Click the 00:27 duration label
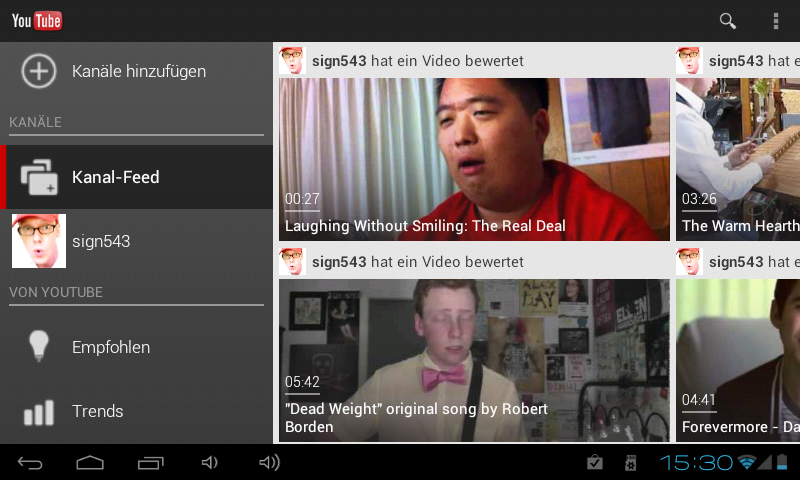The width and height of the screenshot is (800, 480). pos(302,199)
